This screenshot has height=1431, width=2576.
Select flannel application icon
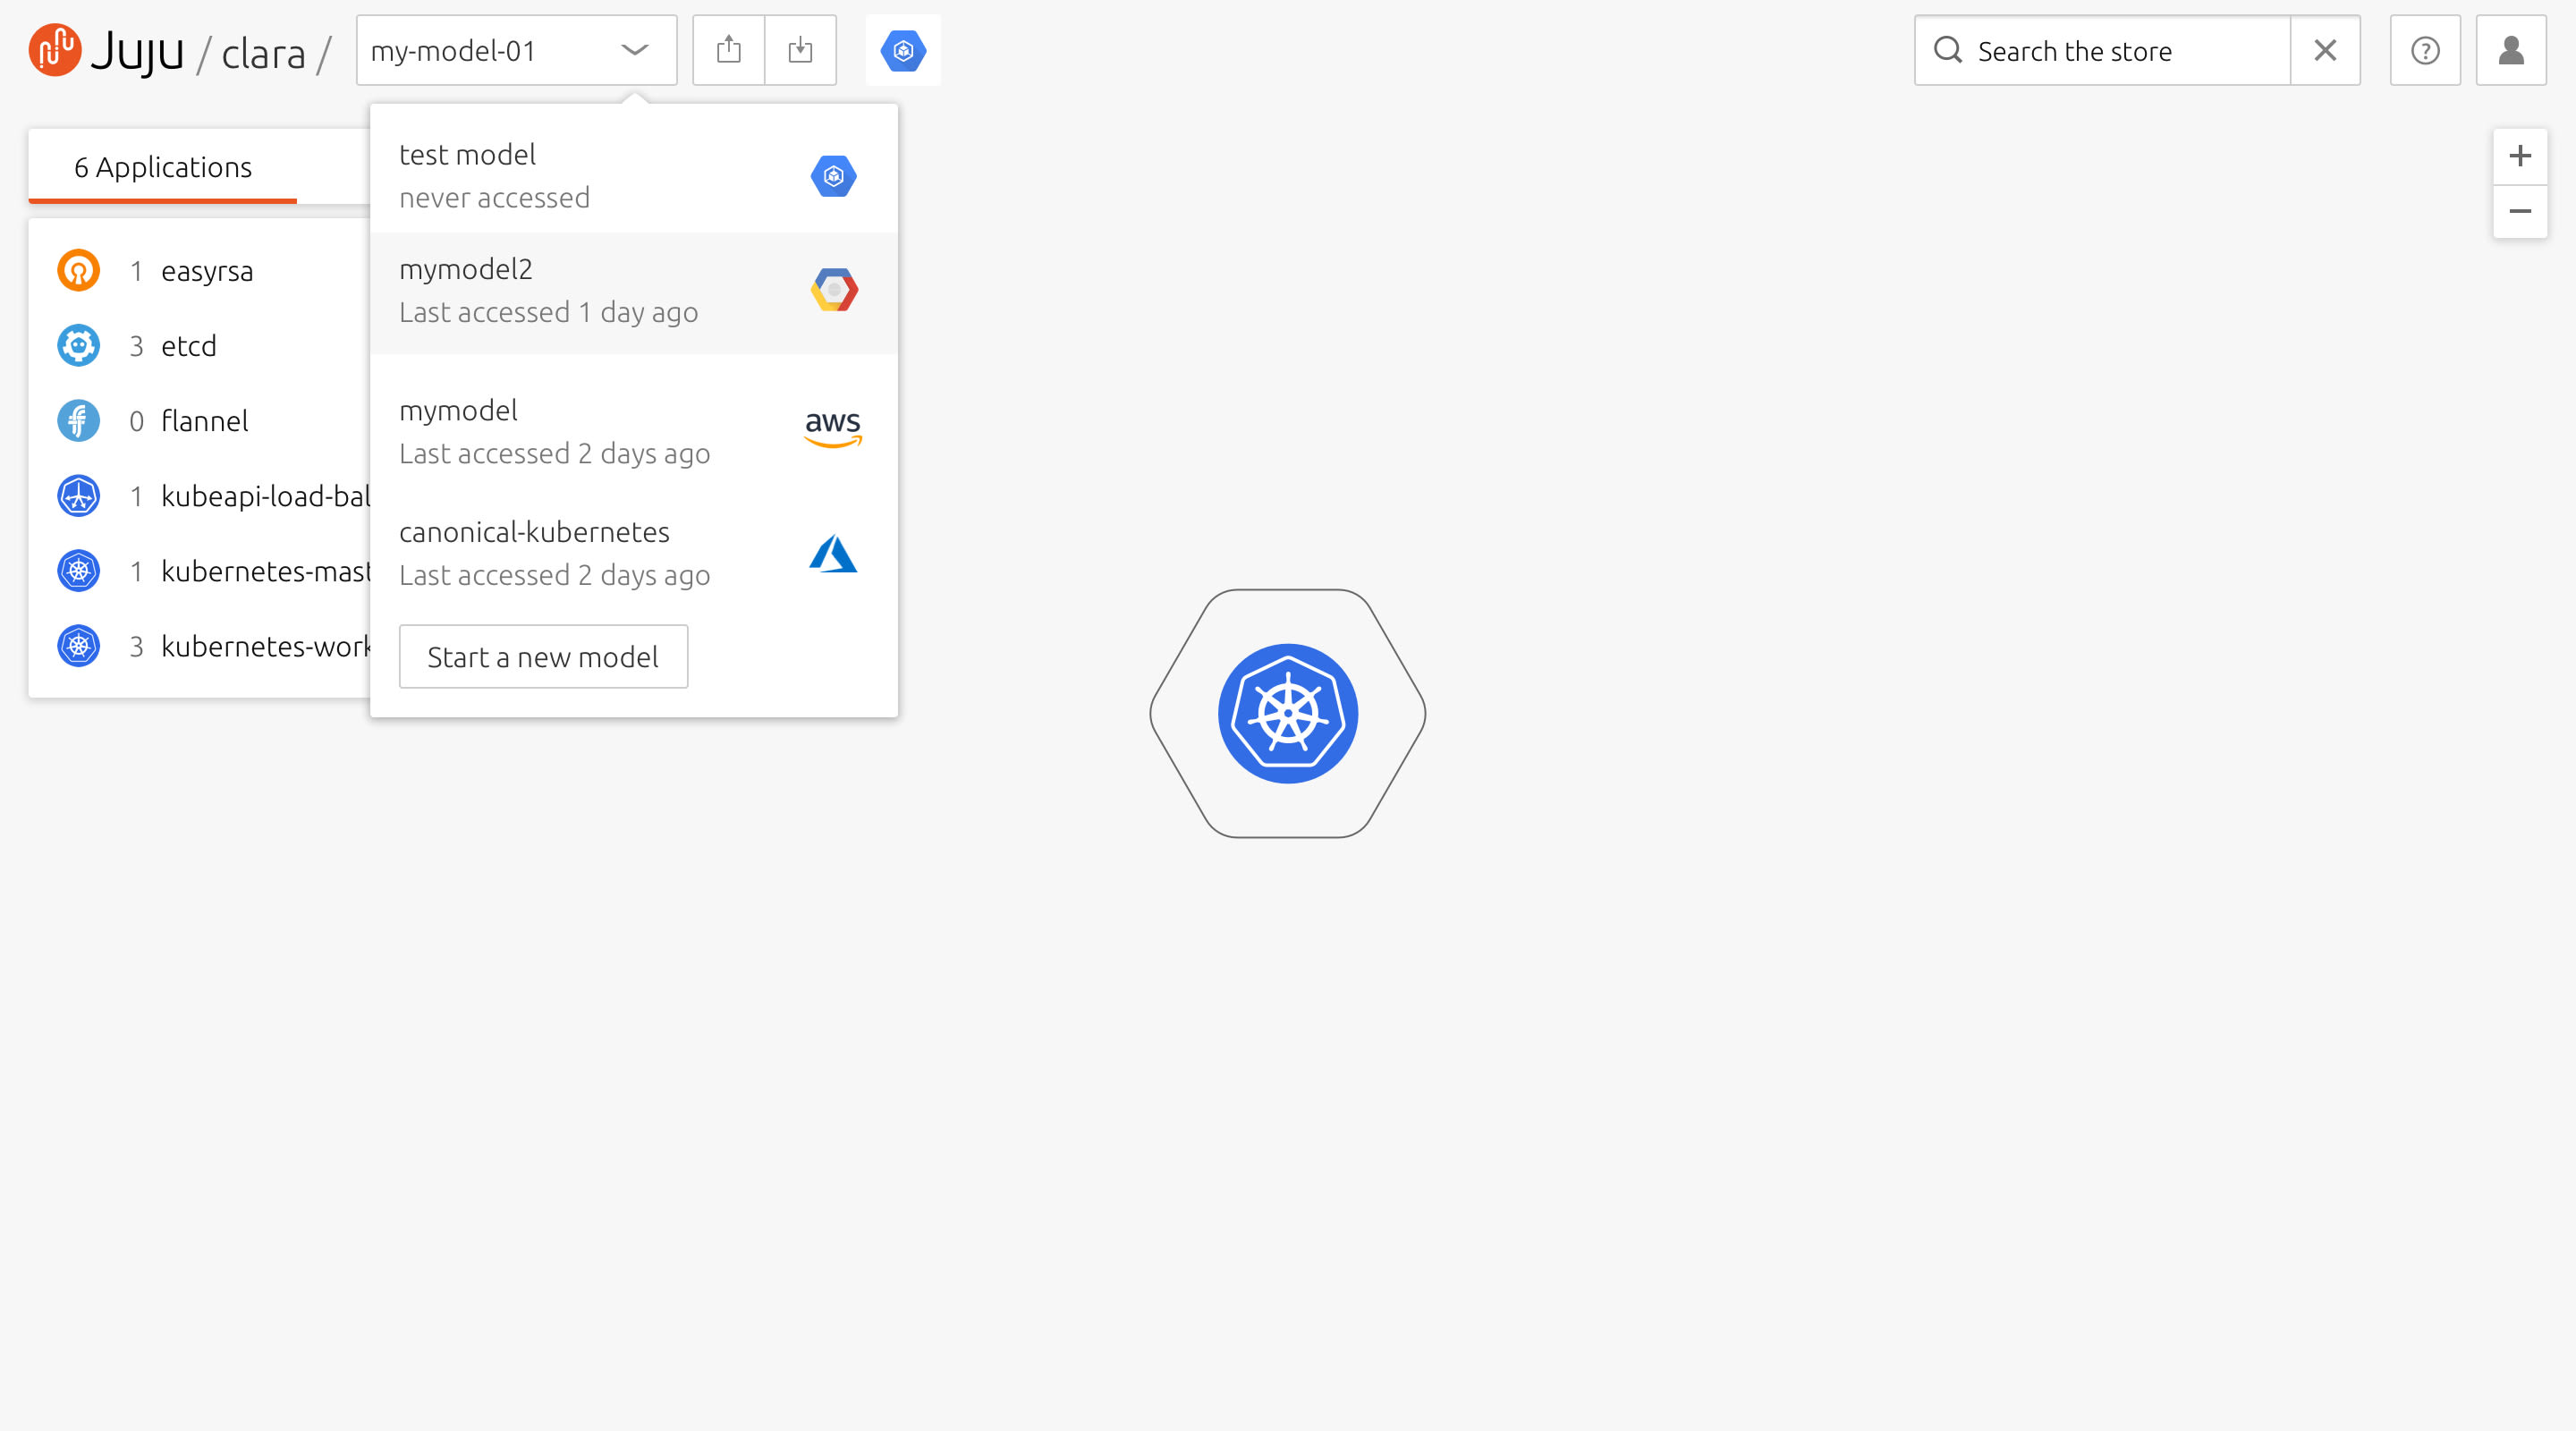tap(78, 421)
